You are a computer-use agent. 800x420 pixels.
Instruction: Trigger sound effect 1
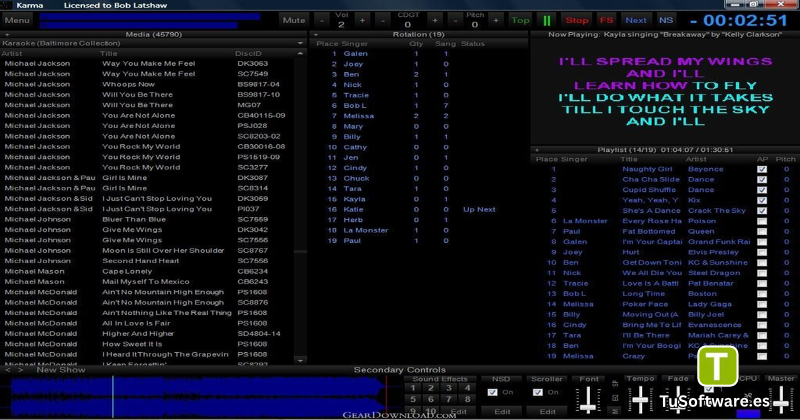(x=413, y=388)
